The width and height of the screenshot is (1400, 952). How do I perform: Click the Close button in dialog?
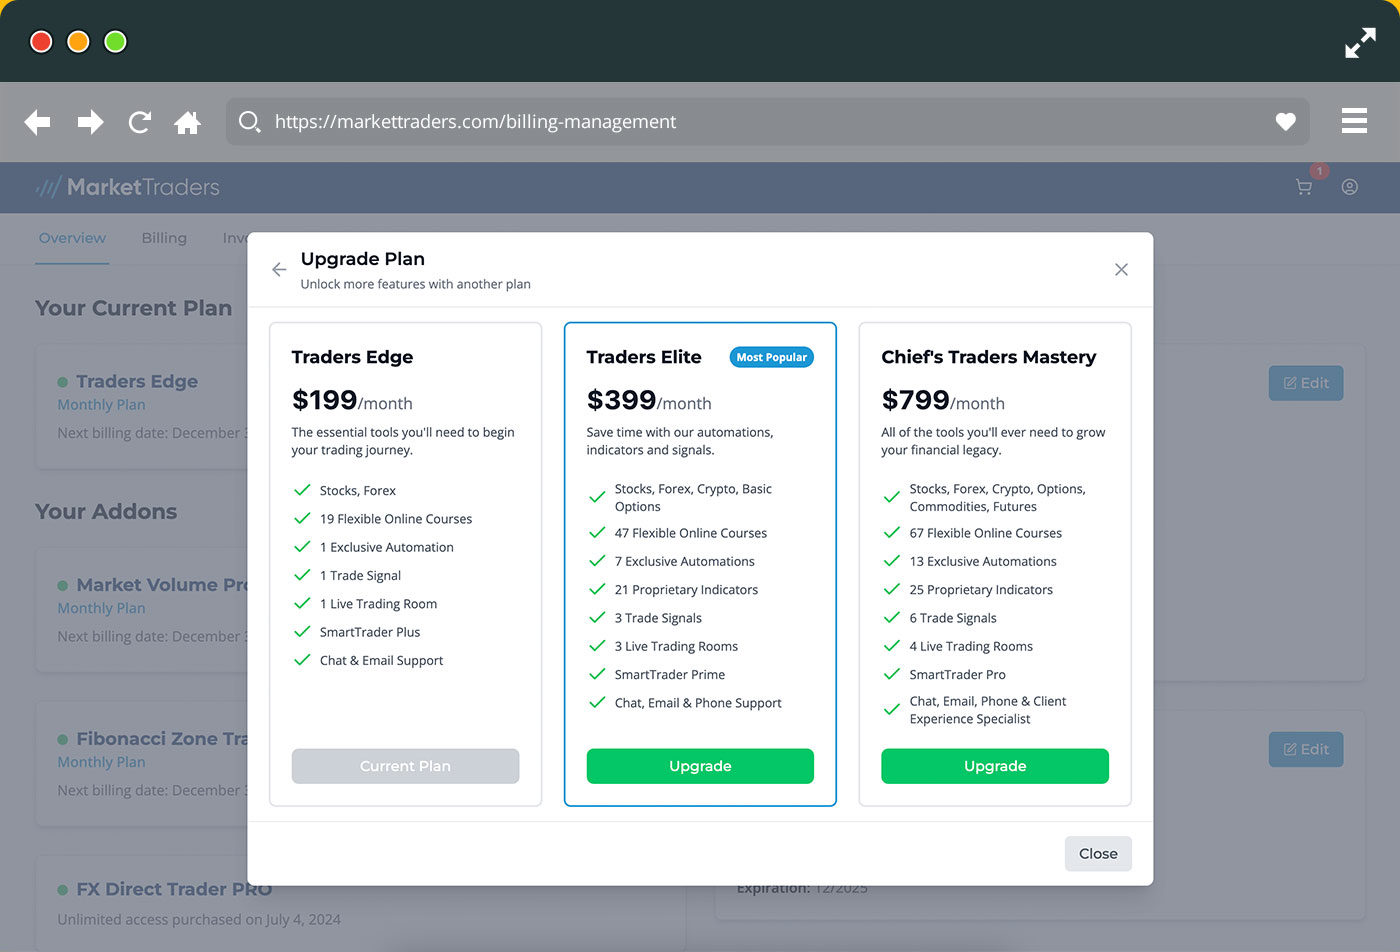[x=1098, y=854]
